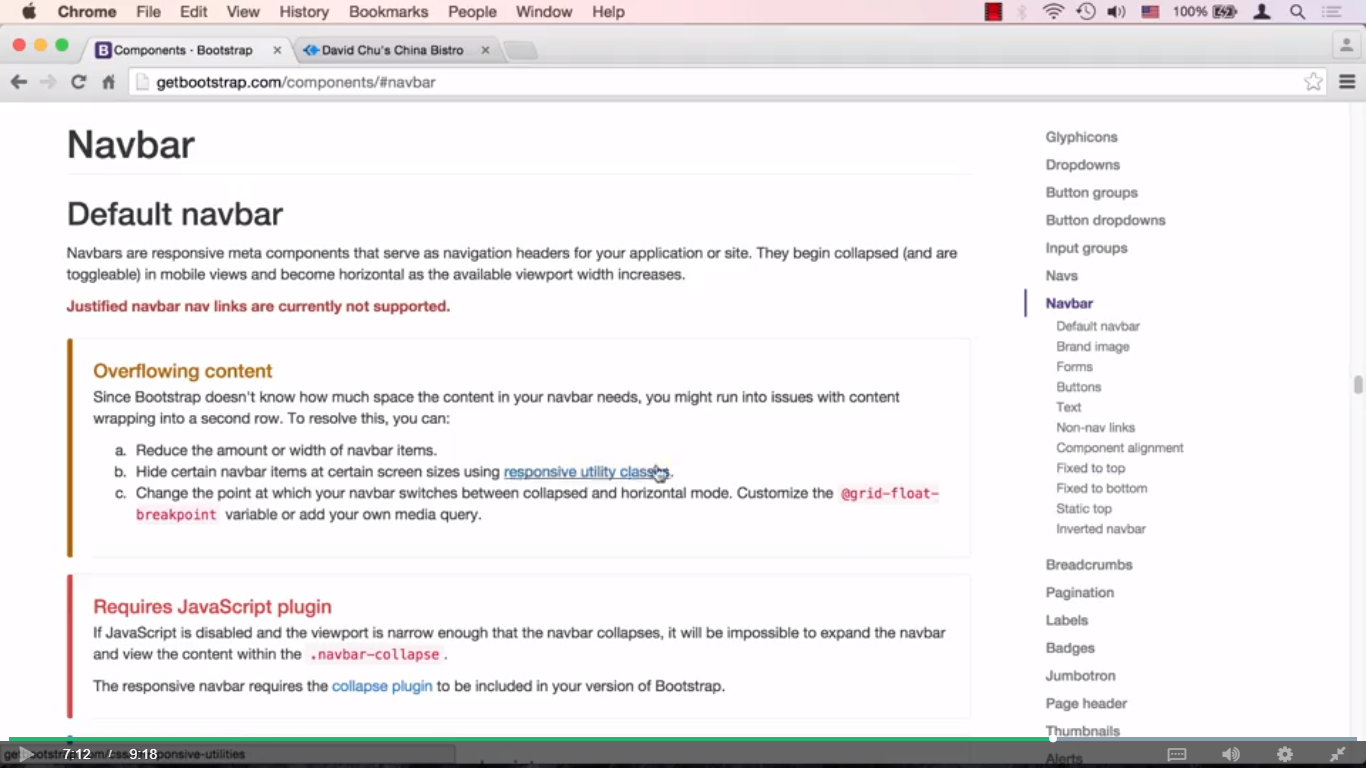Image resolution: width=1366 pixels, height=768 pixels.
Task: Open the Bluetooth status menu
Action: (1022, 12)
